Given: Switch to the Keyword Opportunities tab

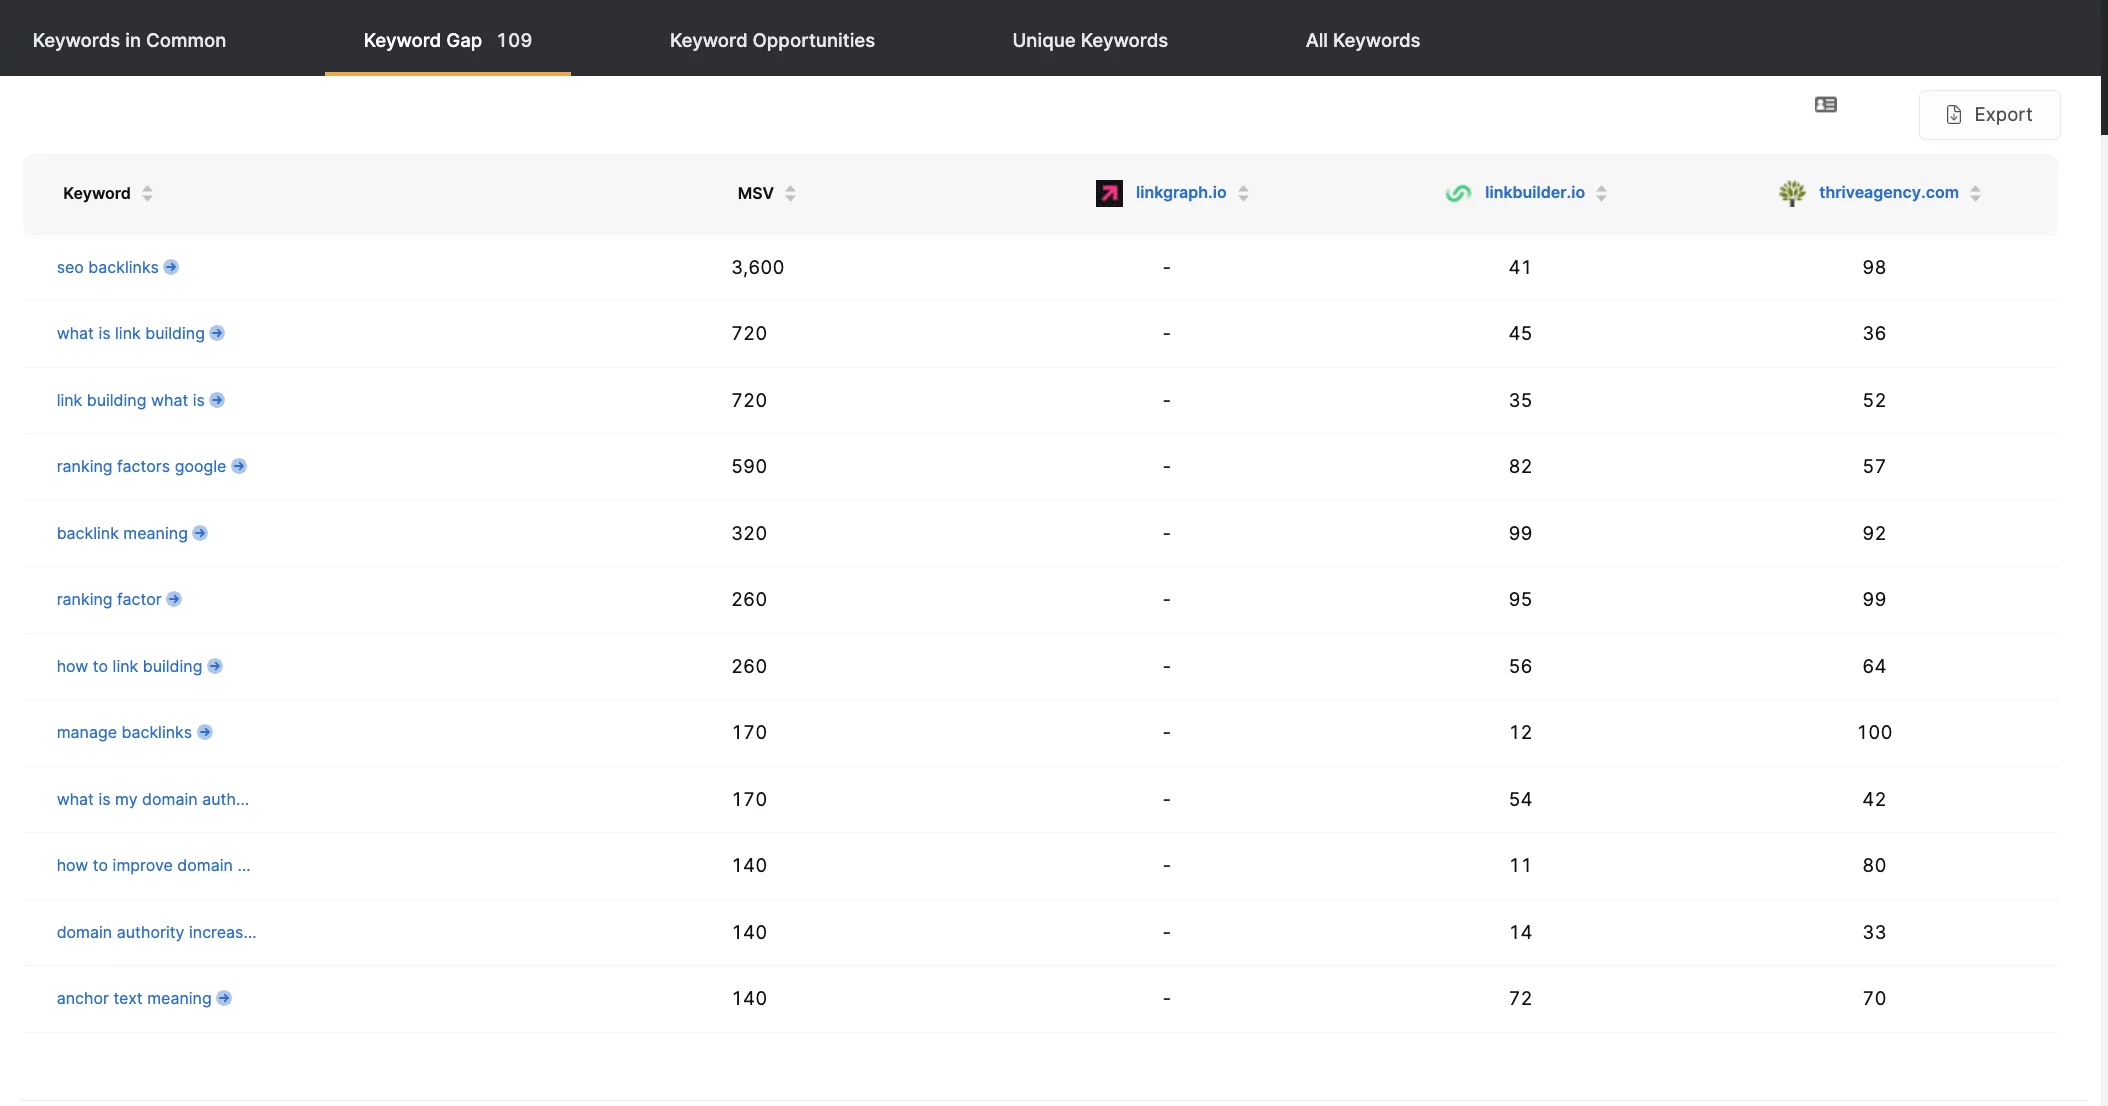Looking at the screenshot, I should 771,39.
